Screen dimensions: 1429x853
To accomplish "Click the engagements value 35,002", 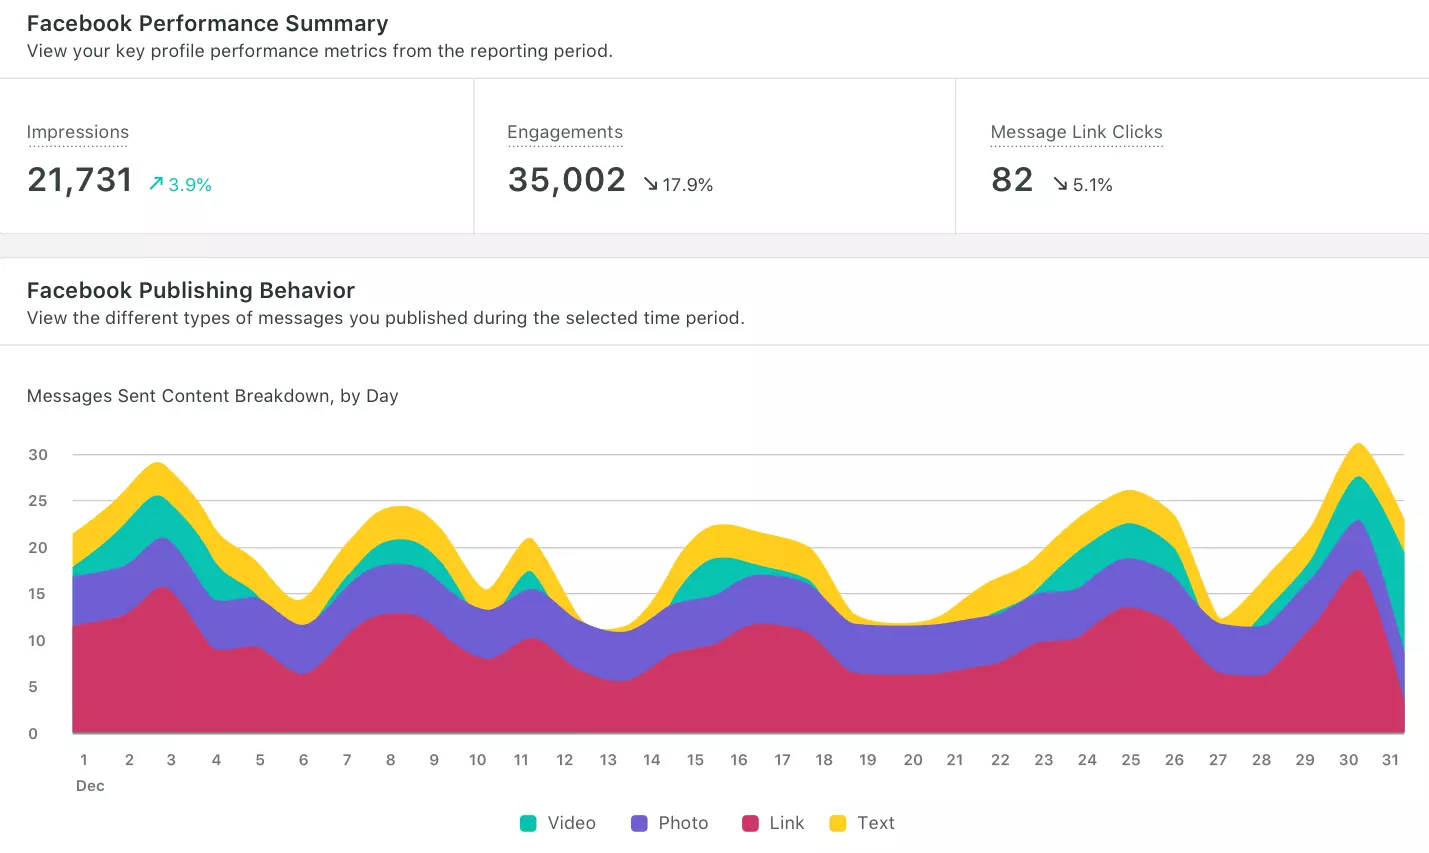I will (567, 180).
